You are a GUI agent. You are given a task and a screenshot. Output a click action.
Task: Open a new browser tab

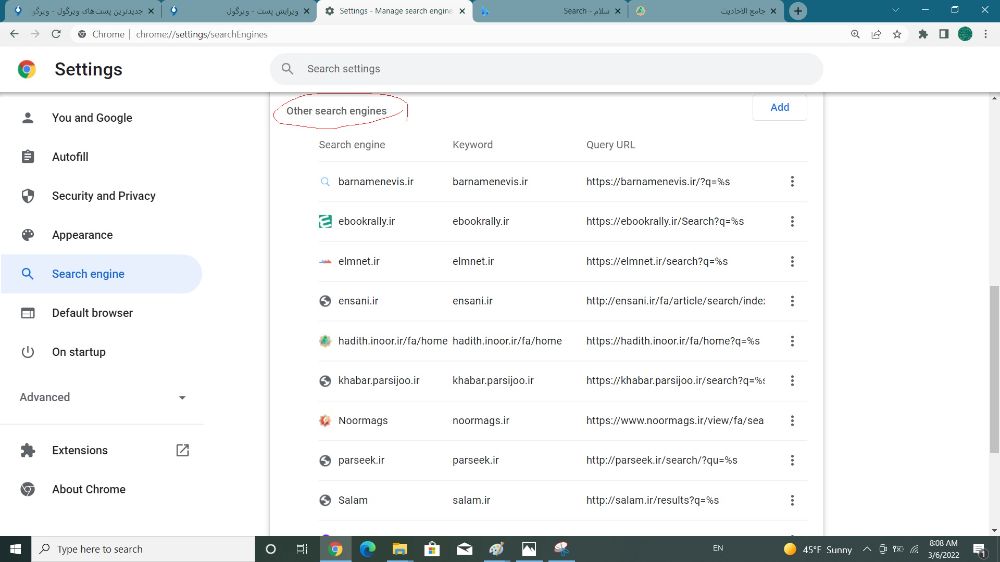coord(798,11)
